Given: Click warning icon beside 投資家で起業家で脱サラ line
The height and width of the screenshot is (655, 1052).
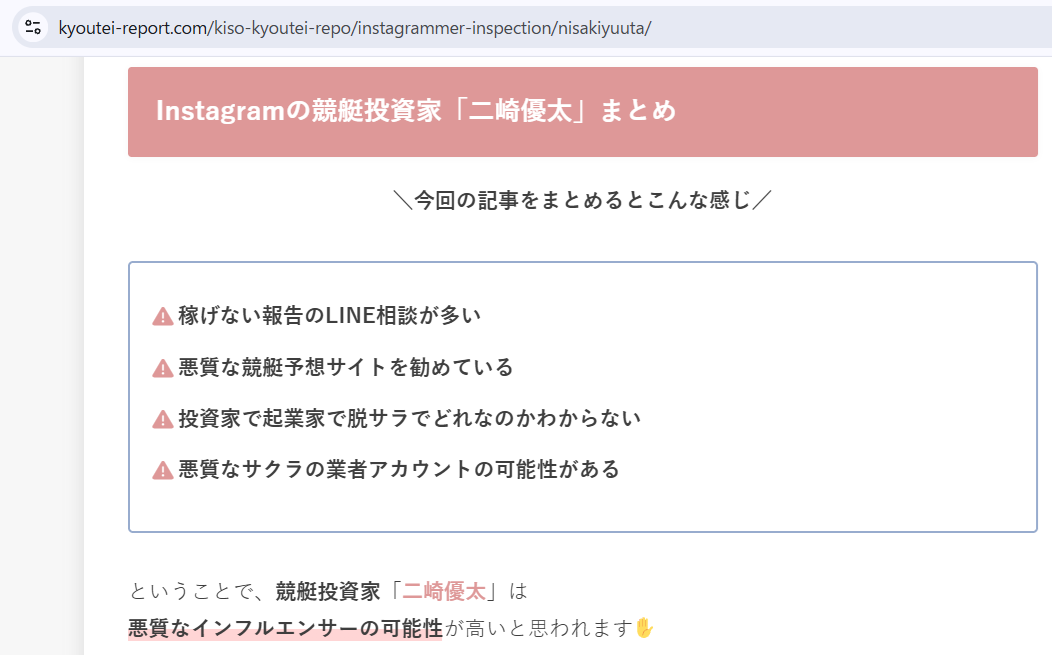Looking at the screenshot, I should point(163,419).
